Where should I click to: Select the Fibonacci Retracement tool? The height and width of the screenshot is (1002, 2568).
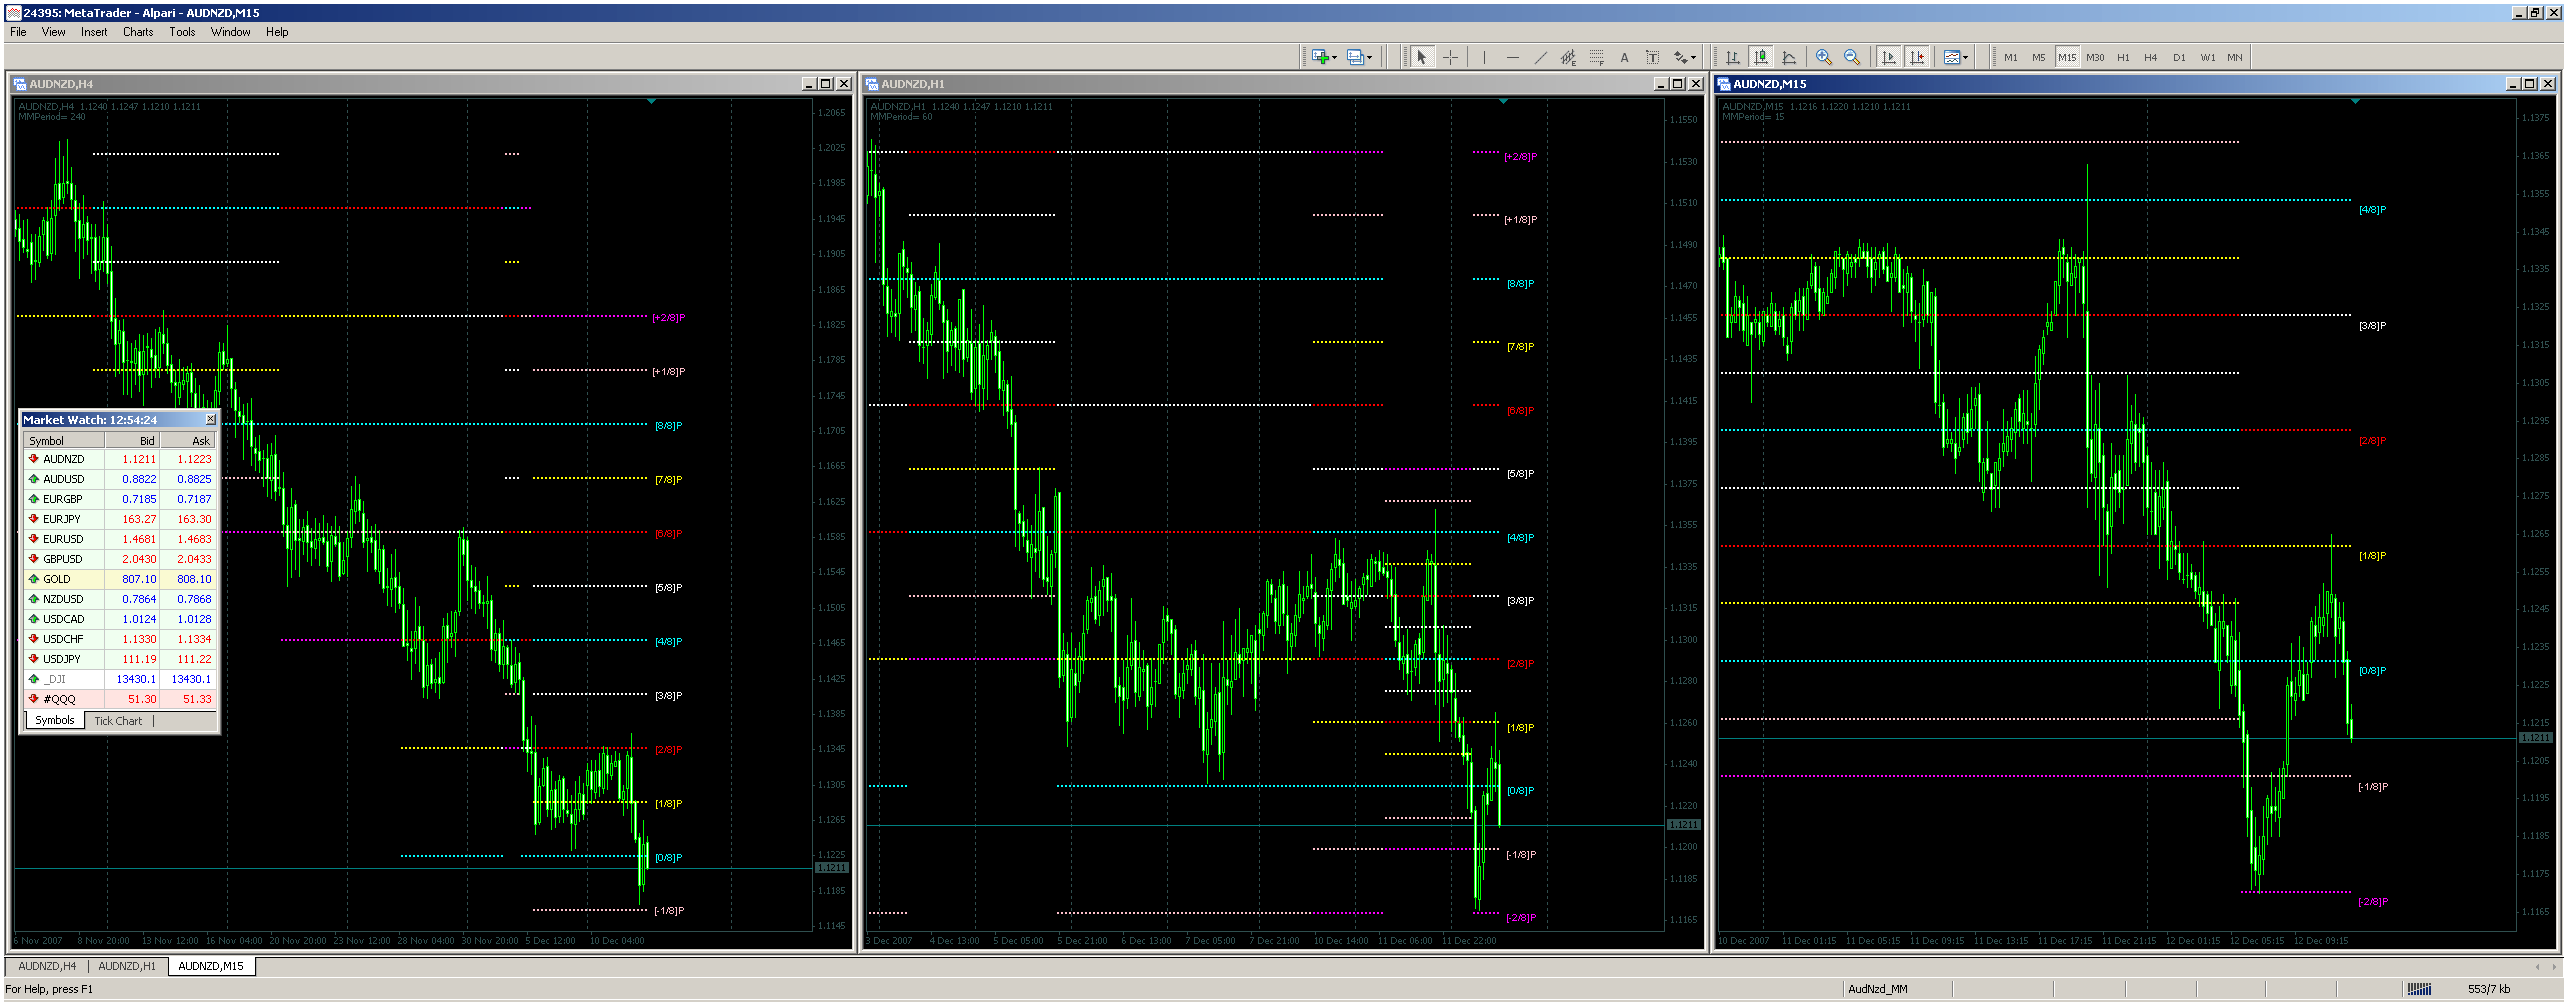tap(1596, 57)
